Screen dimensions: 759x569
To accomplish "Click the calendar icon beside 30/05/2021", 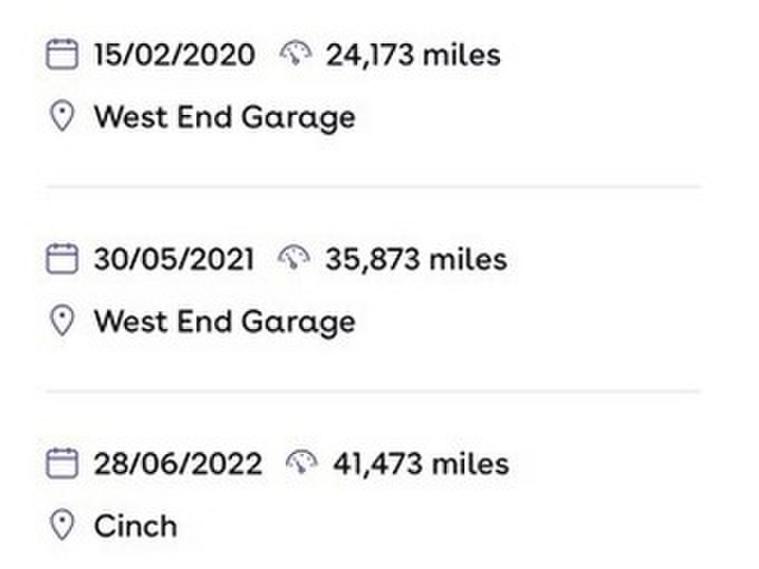I will point(62,260).
